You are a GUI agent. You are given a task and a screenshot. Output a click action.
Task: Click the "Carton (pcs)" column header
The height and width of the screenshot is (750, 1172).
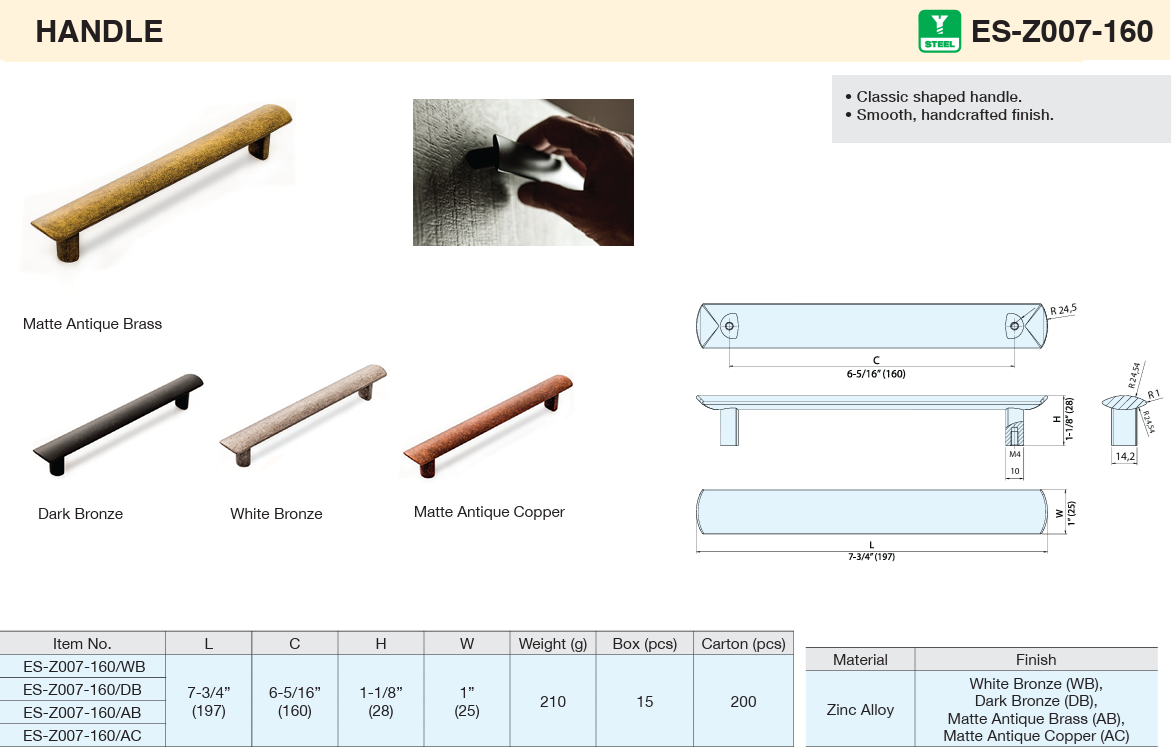(743, 643)
